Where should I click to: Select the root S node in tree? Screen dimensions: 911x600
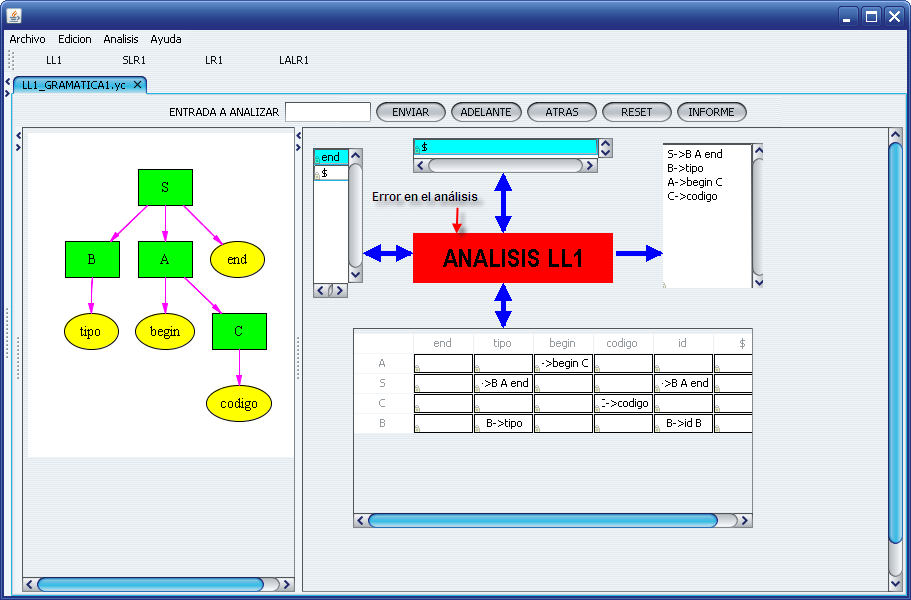tap(165, 187)
